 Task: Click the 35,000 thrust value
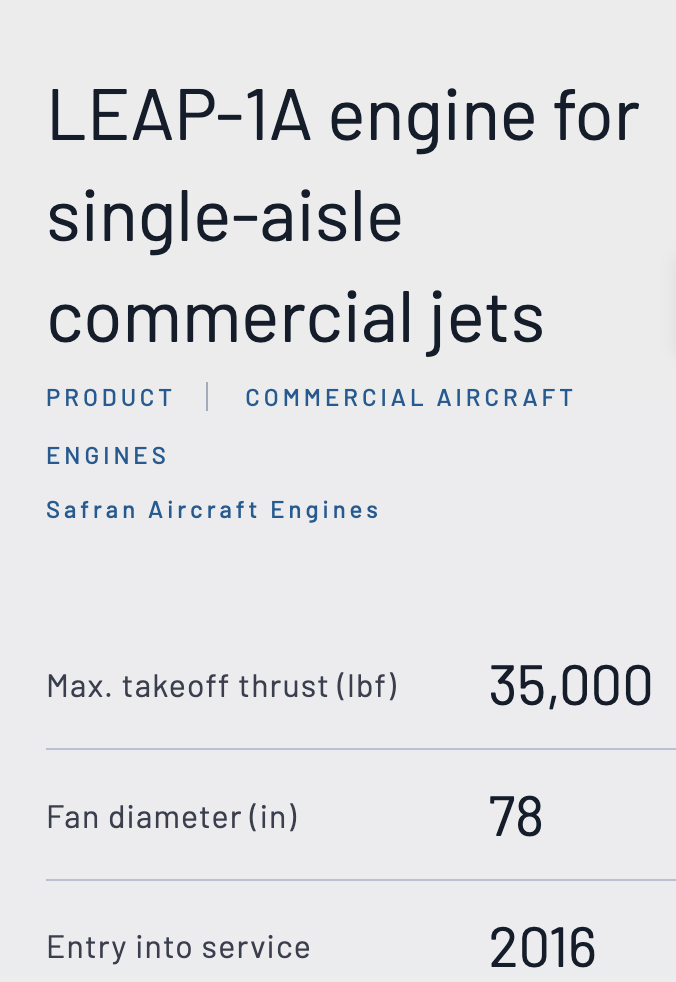pyautogui.click(x=570, y=686)
